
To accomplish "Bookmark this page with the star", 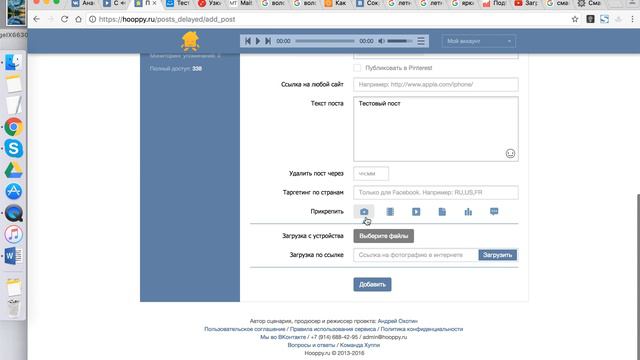I will click(x=575, y=19).
